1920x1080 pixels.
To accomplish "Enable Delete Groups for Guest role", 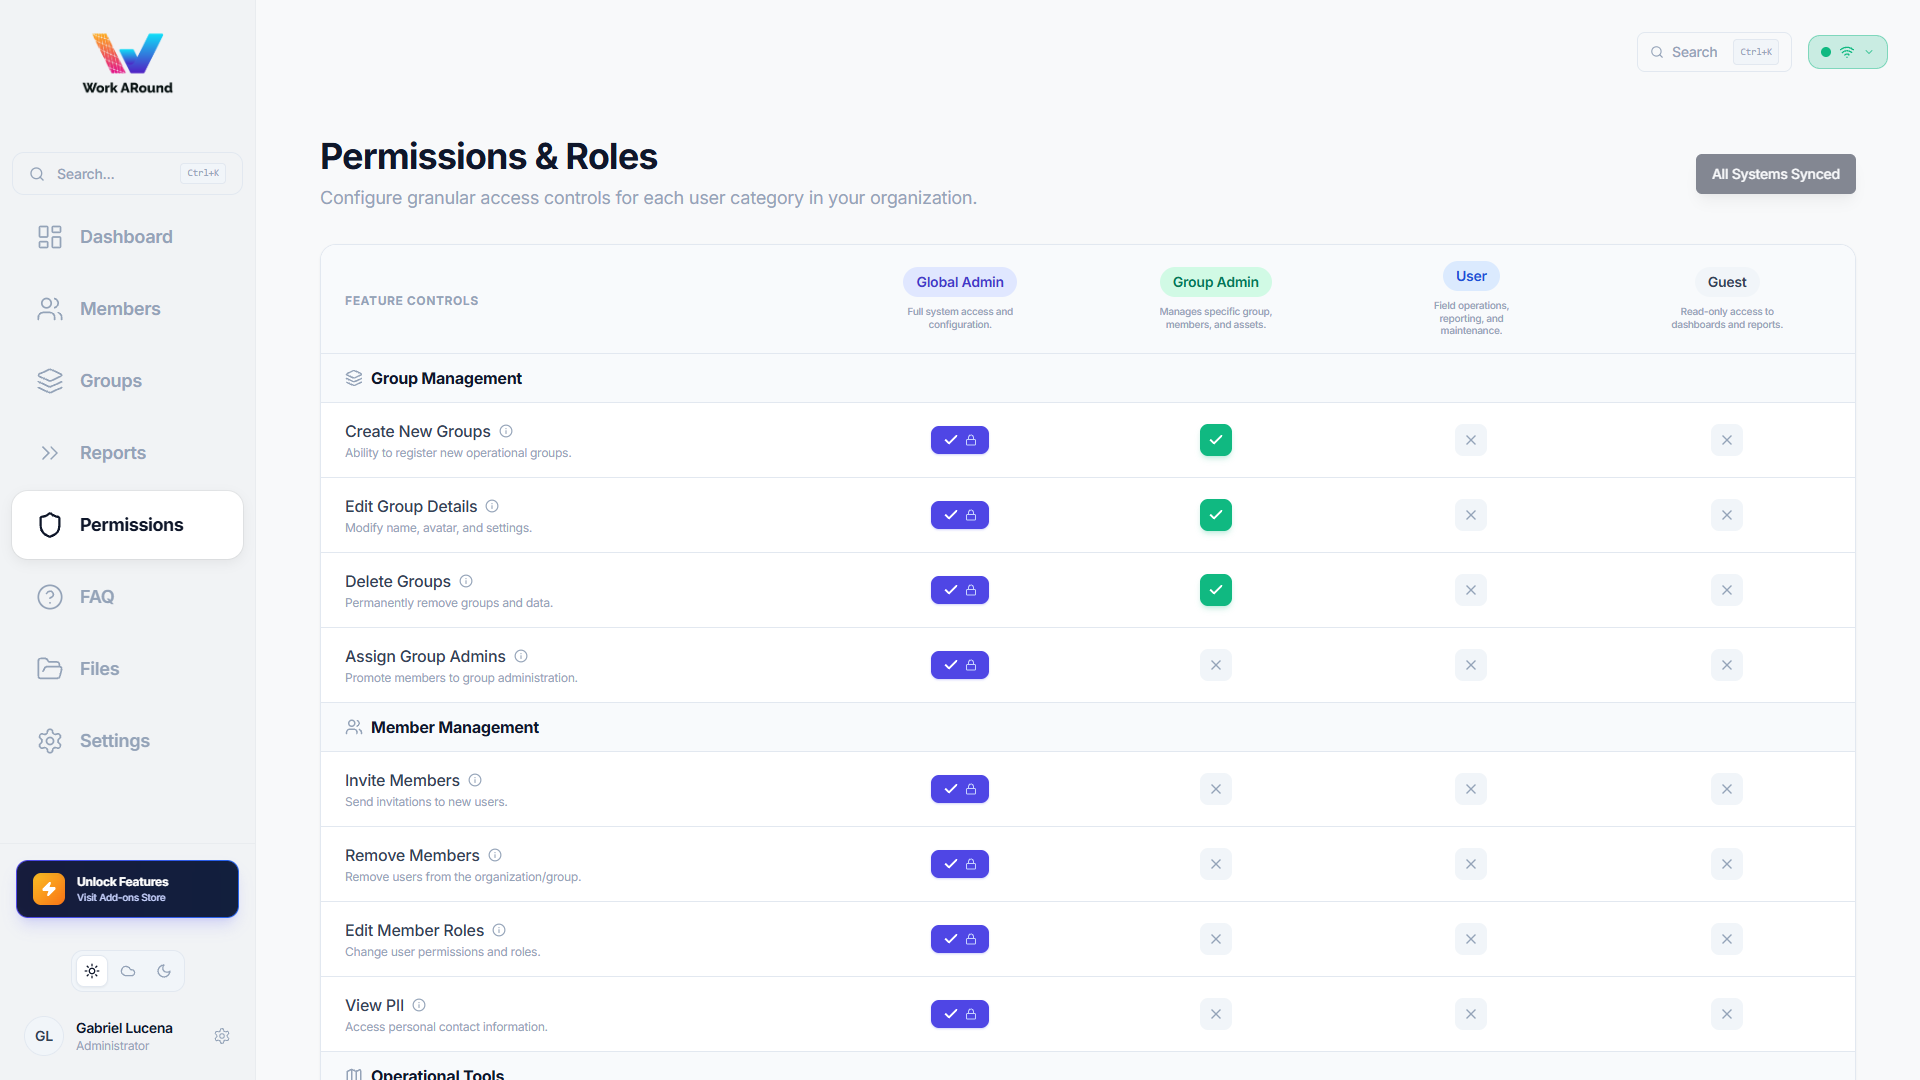I will click(x=1727, y=590).
